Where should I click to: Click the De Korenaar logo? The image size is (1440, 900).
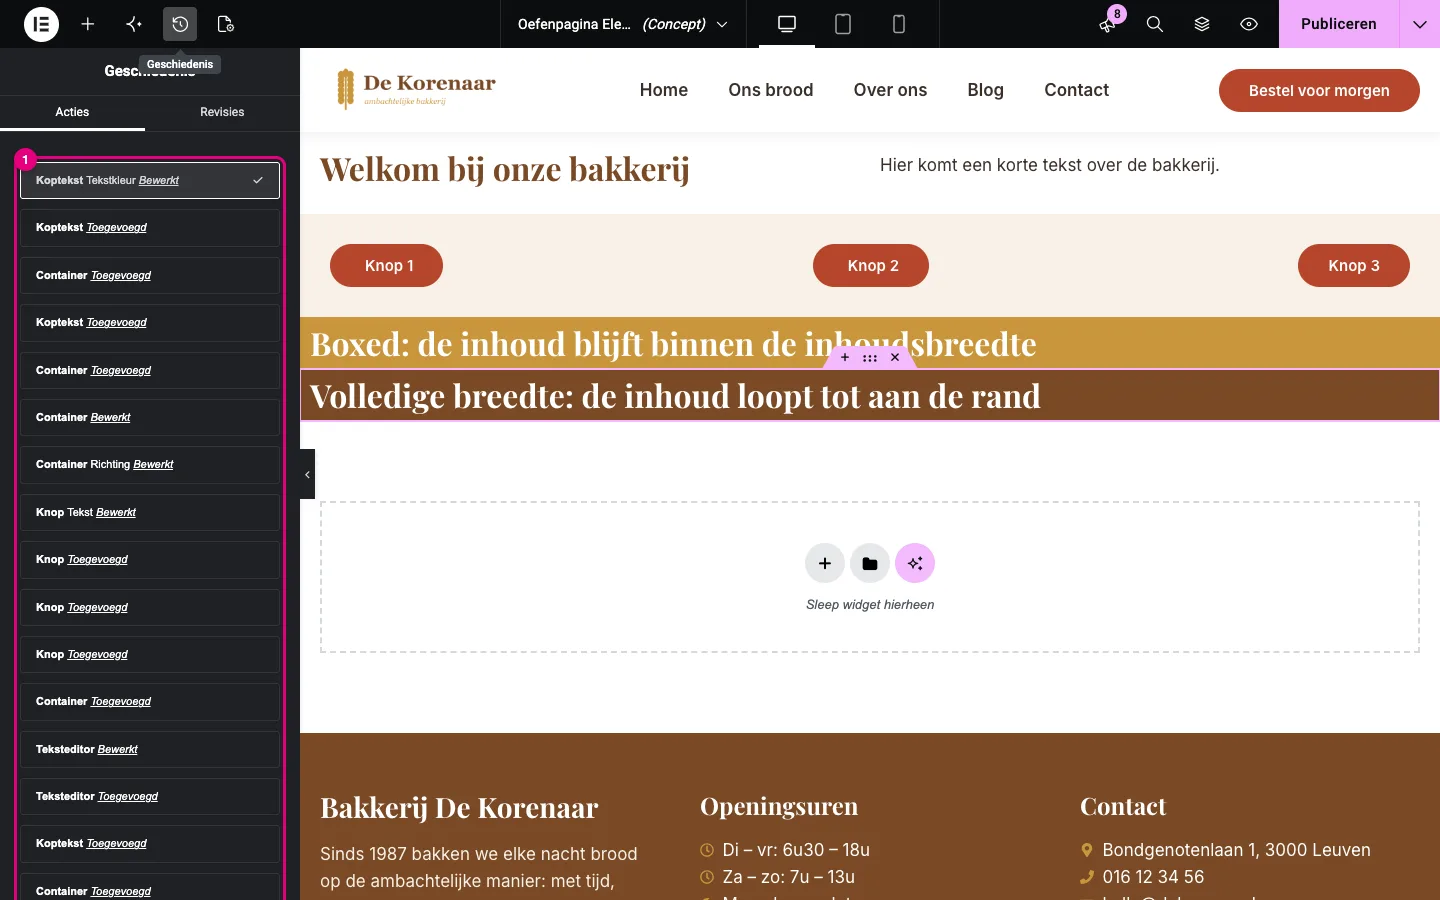pyautogui.click(x=416, y=89)
